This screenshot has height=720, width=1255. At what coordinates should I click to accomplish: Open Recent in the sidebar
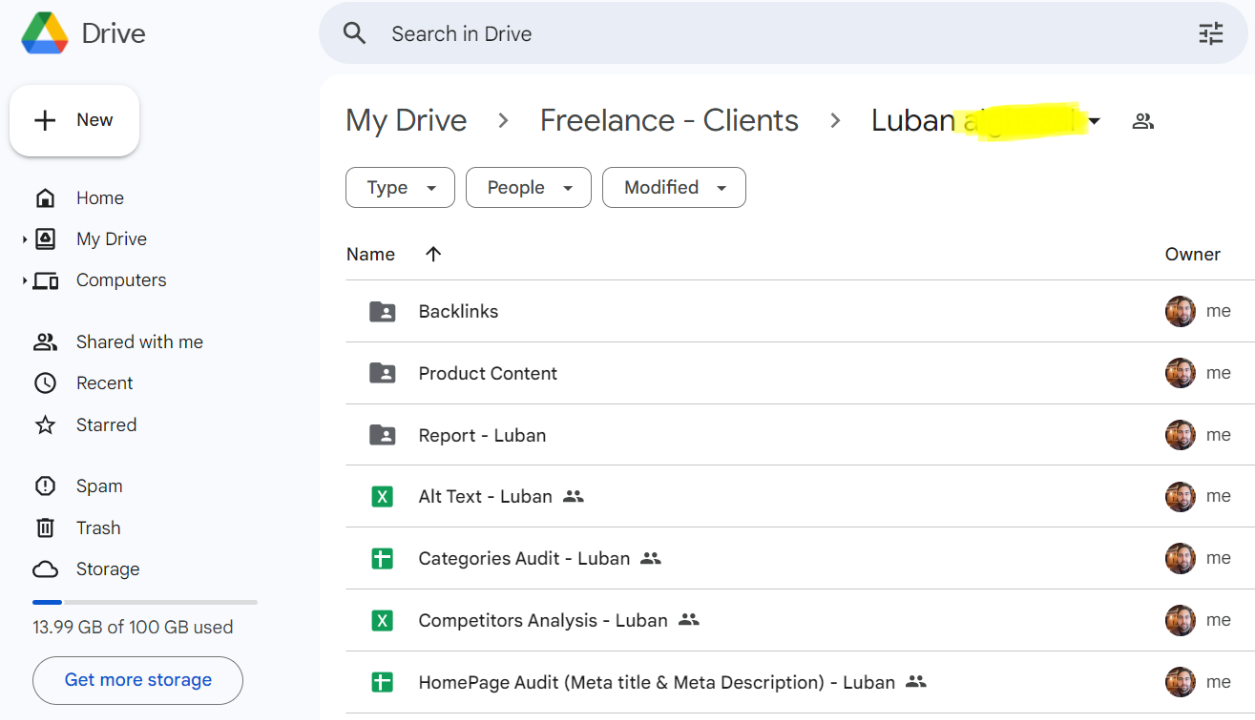click(x=104, y=383)
